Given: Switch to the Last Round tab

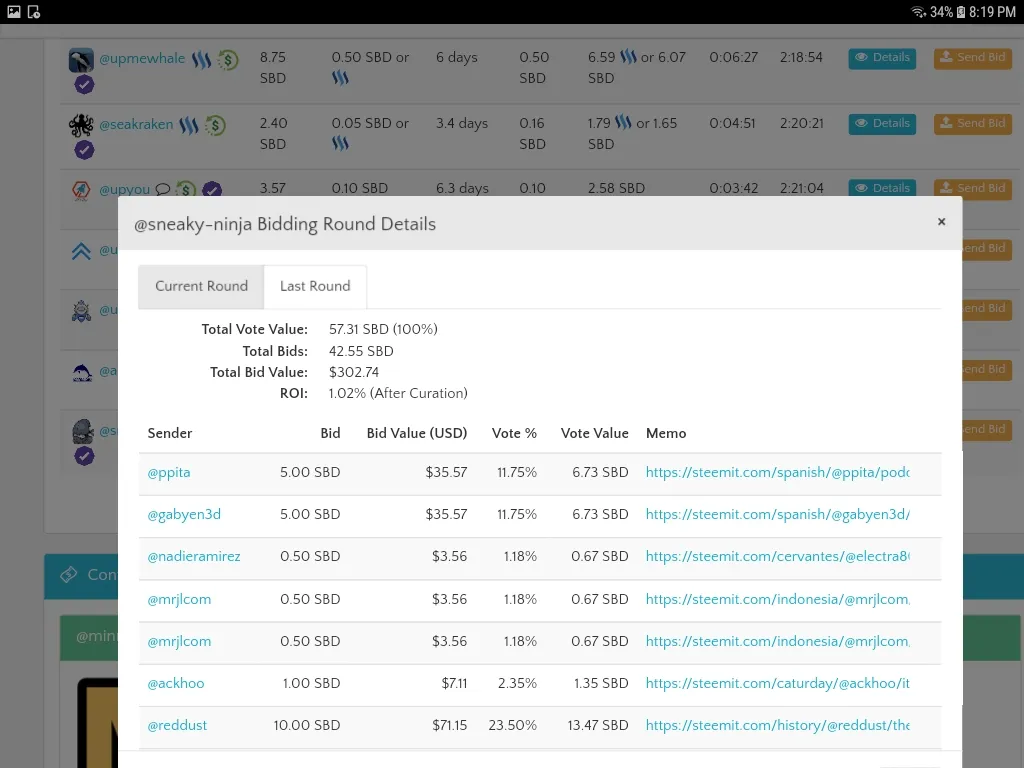Looking at the screenshot, I should pyautogui.click(x=315, y=286).
